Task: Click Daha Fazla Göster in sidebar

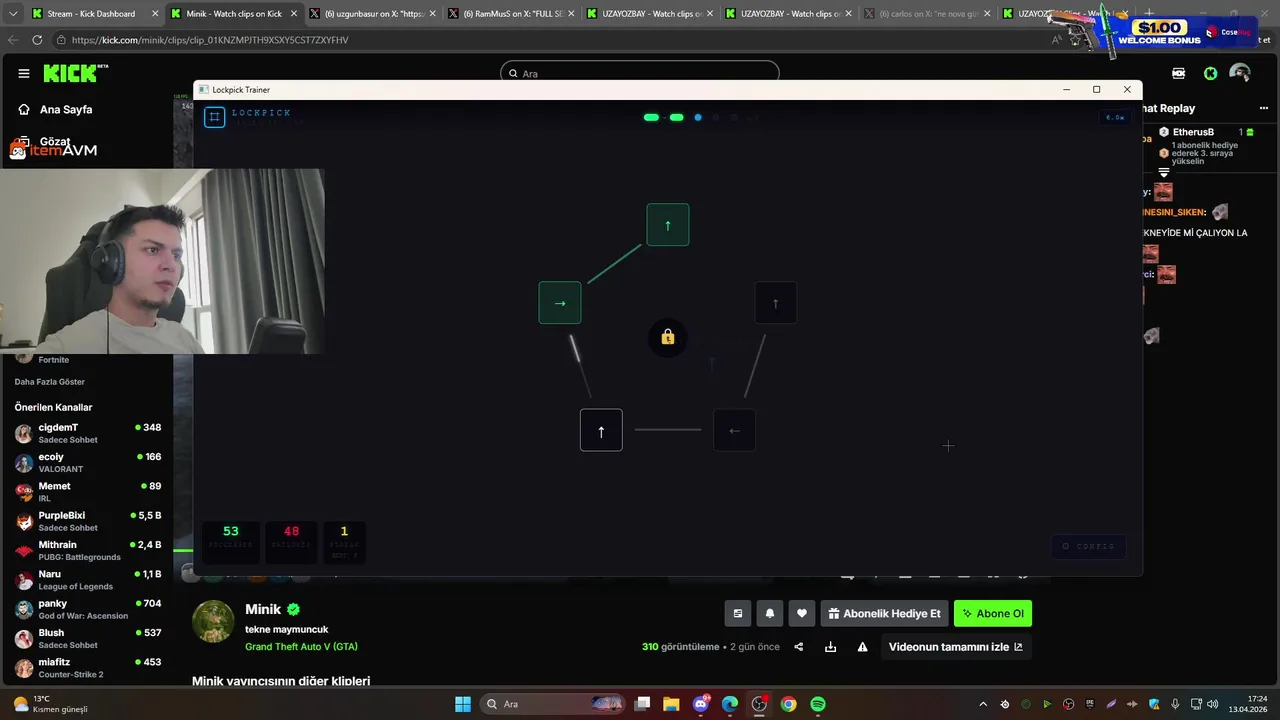Action: click(50, 382)
